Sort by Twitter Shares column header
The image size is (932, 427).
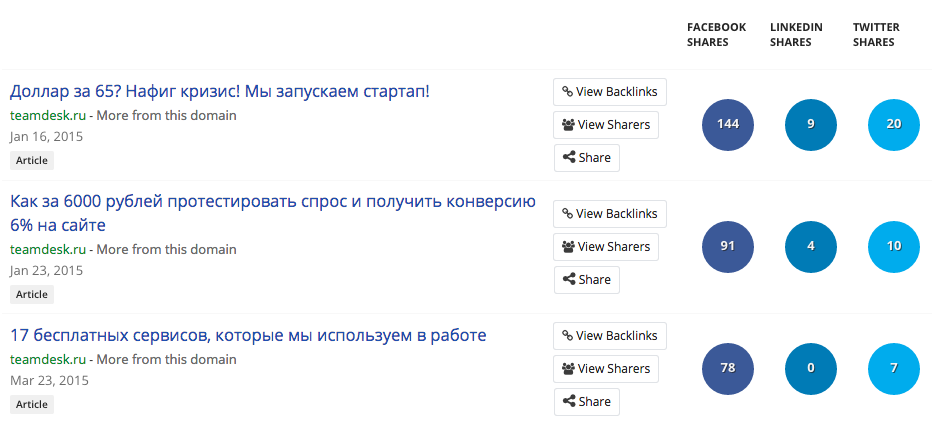coord(877,35)
